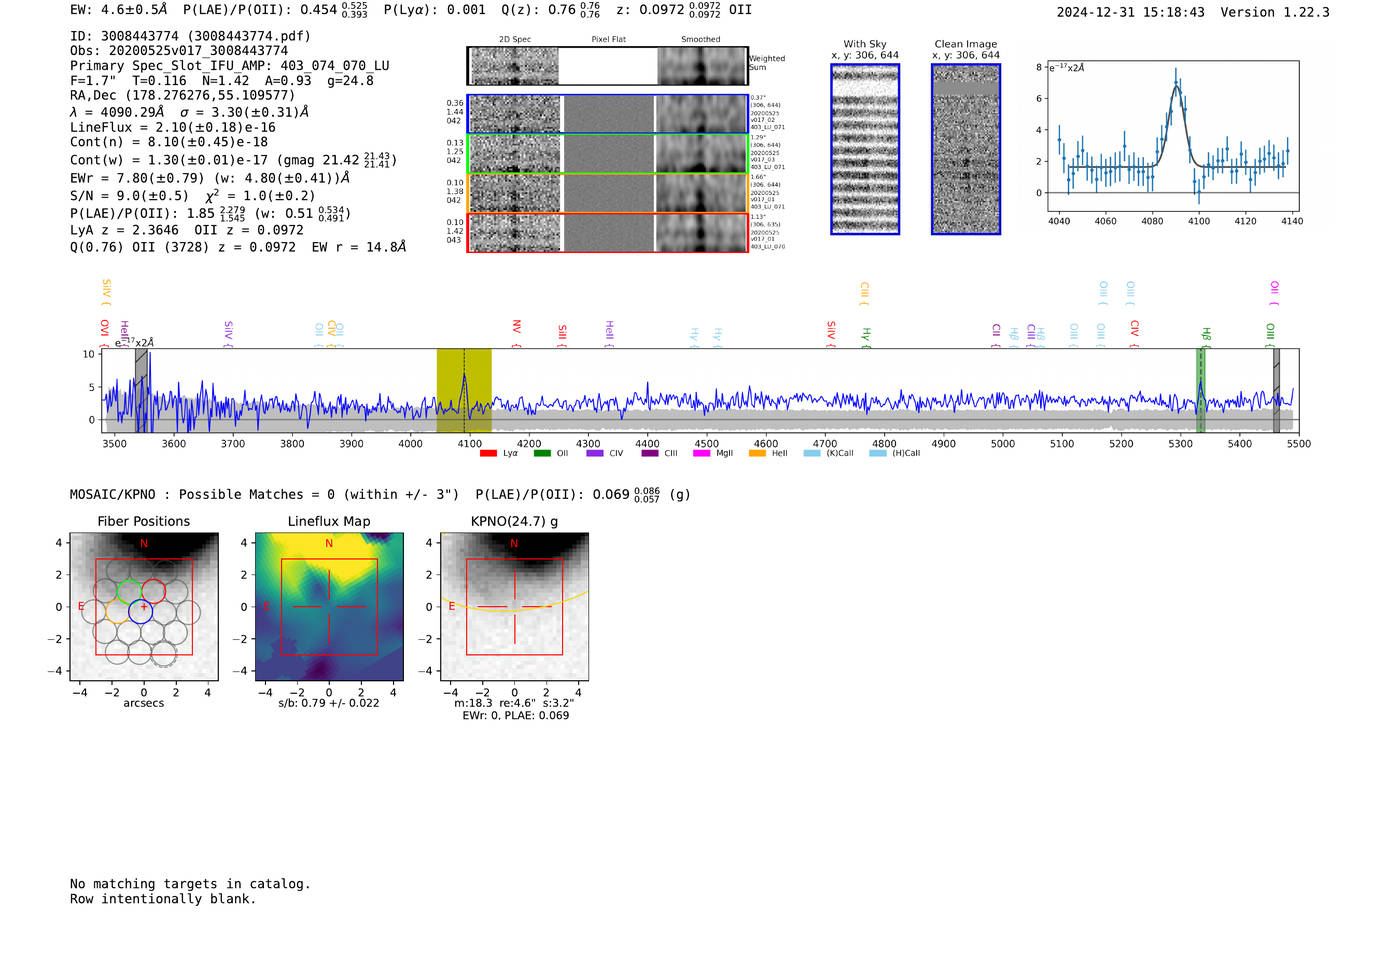1400x953 pixels.
Task: Select the red-bordered fiber Pixel Flat cutout
Action: pyautogui.click(x=608, y=233)
